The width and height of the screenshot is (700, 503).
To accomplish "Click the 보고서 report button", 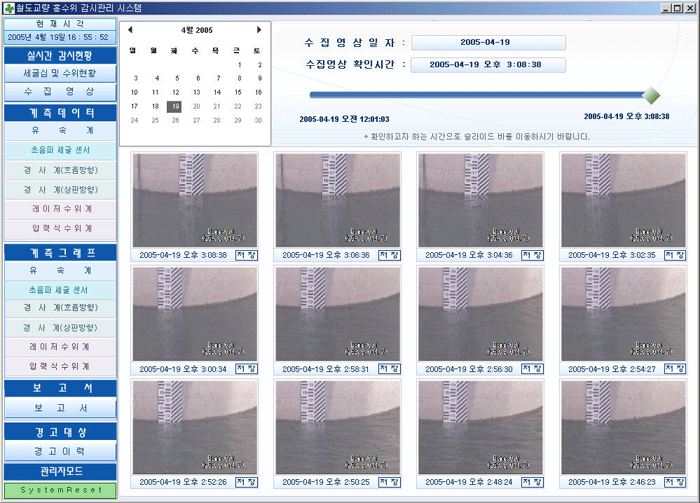I will tap(59, 408).
